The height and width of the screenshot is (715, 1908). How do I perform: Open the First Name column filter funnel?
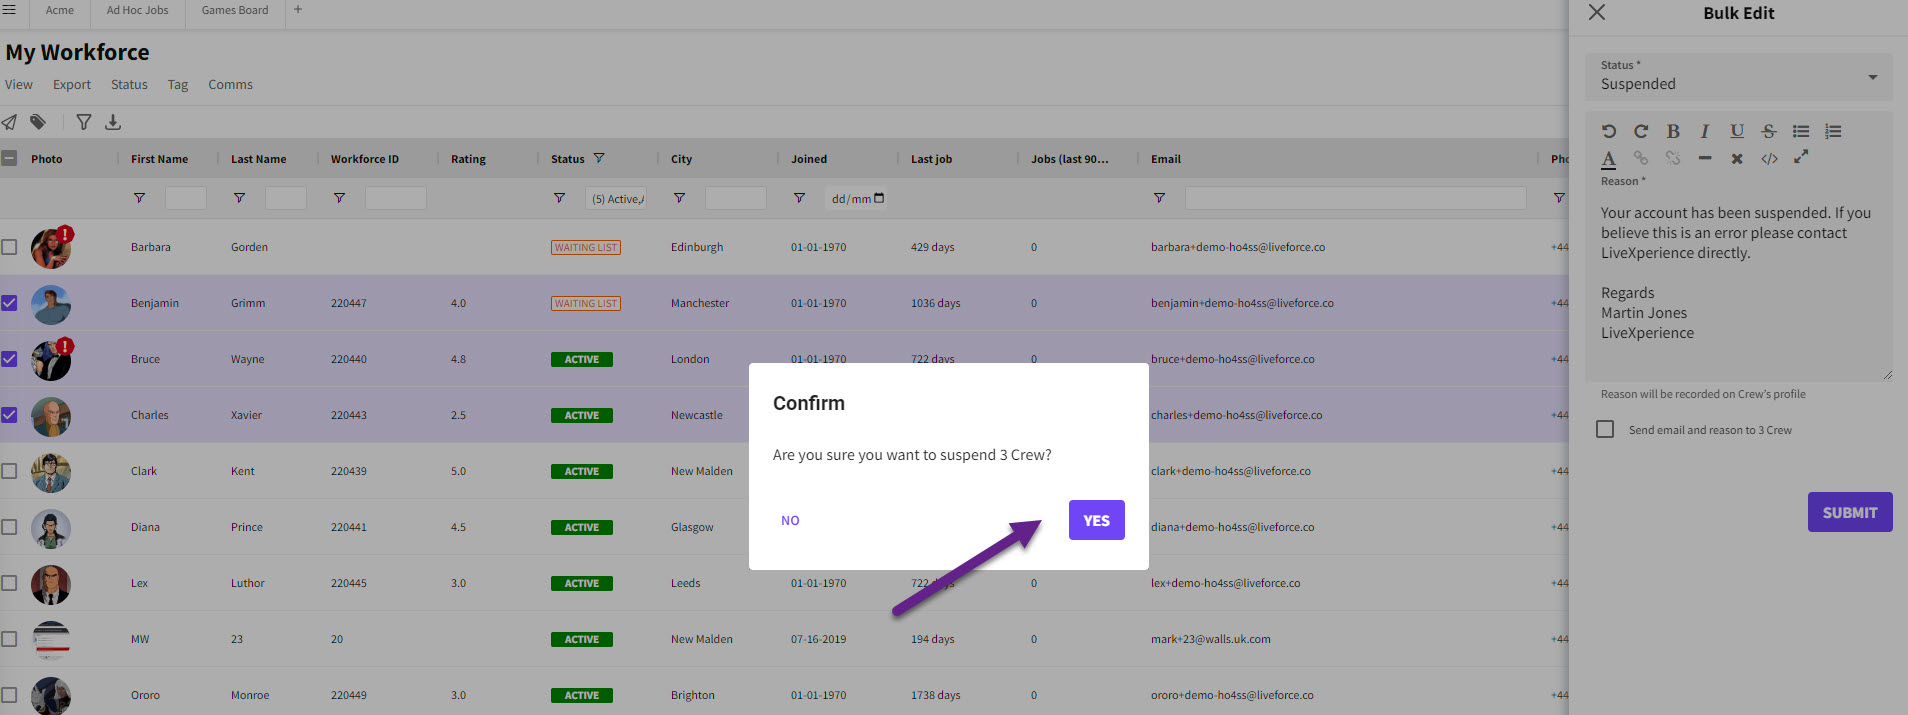click(139, 199)
